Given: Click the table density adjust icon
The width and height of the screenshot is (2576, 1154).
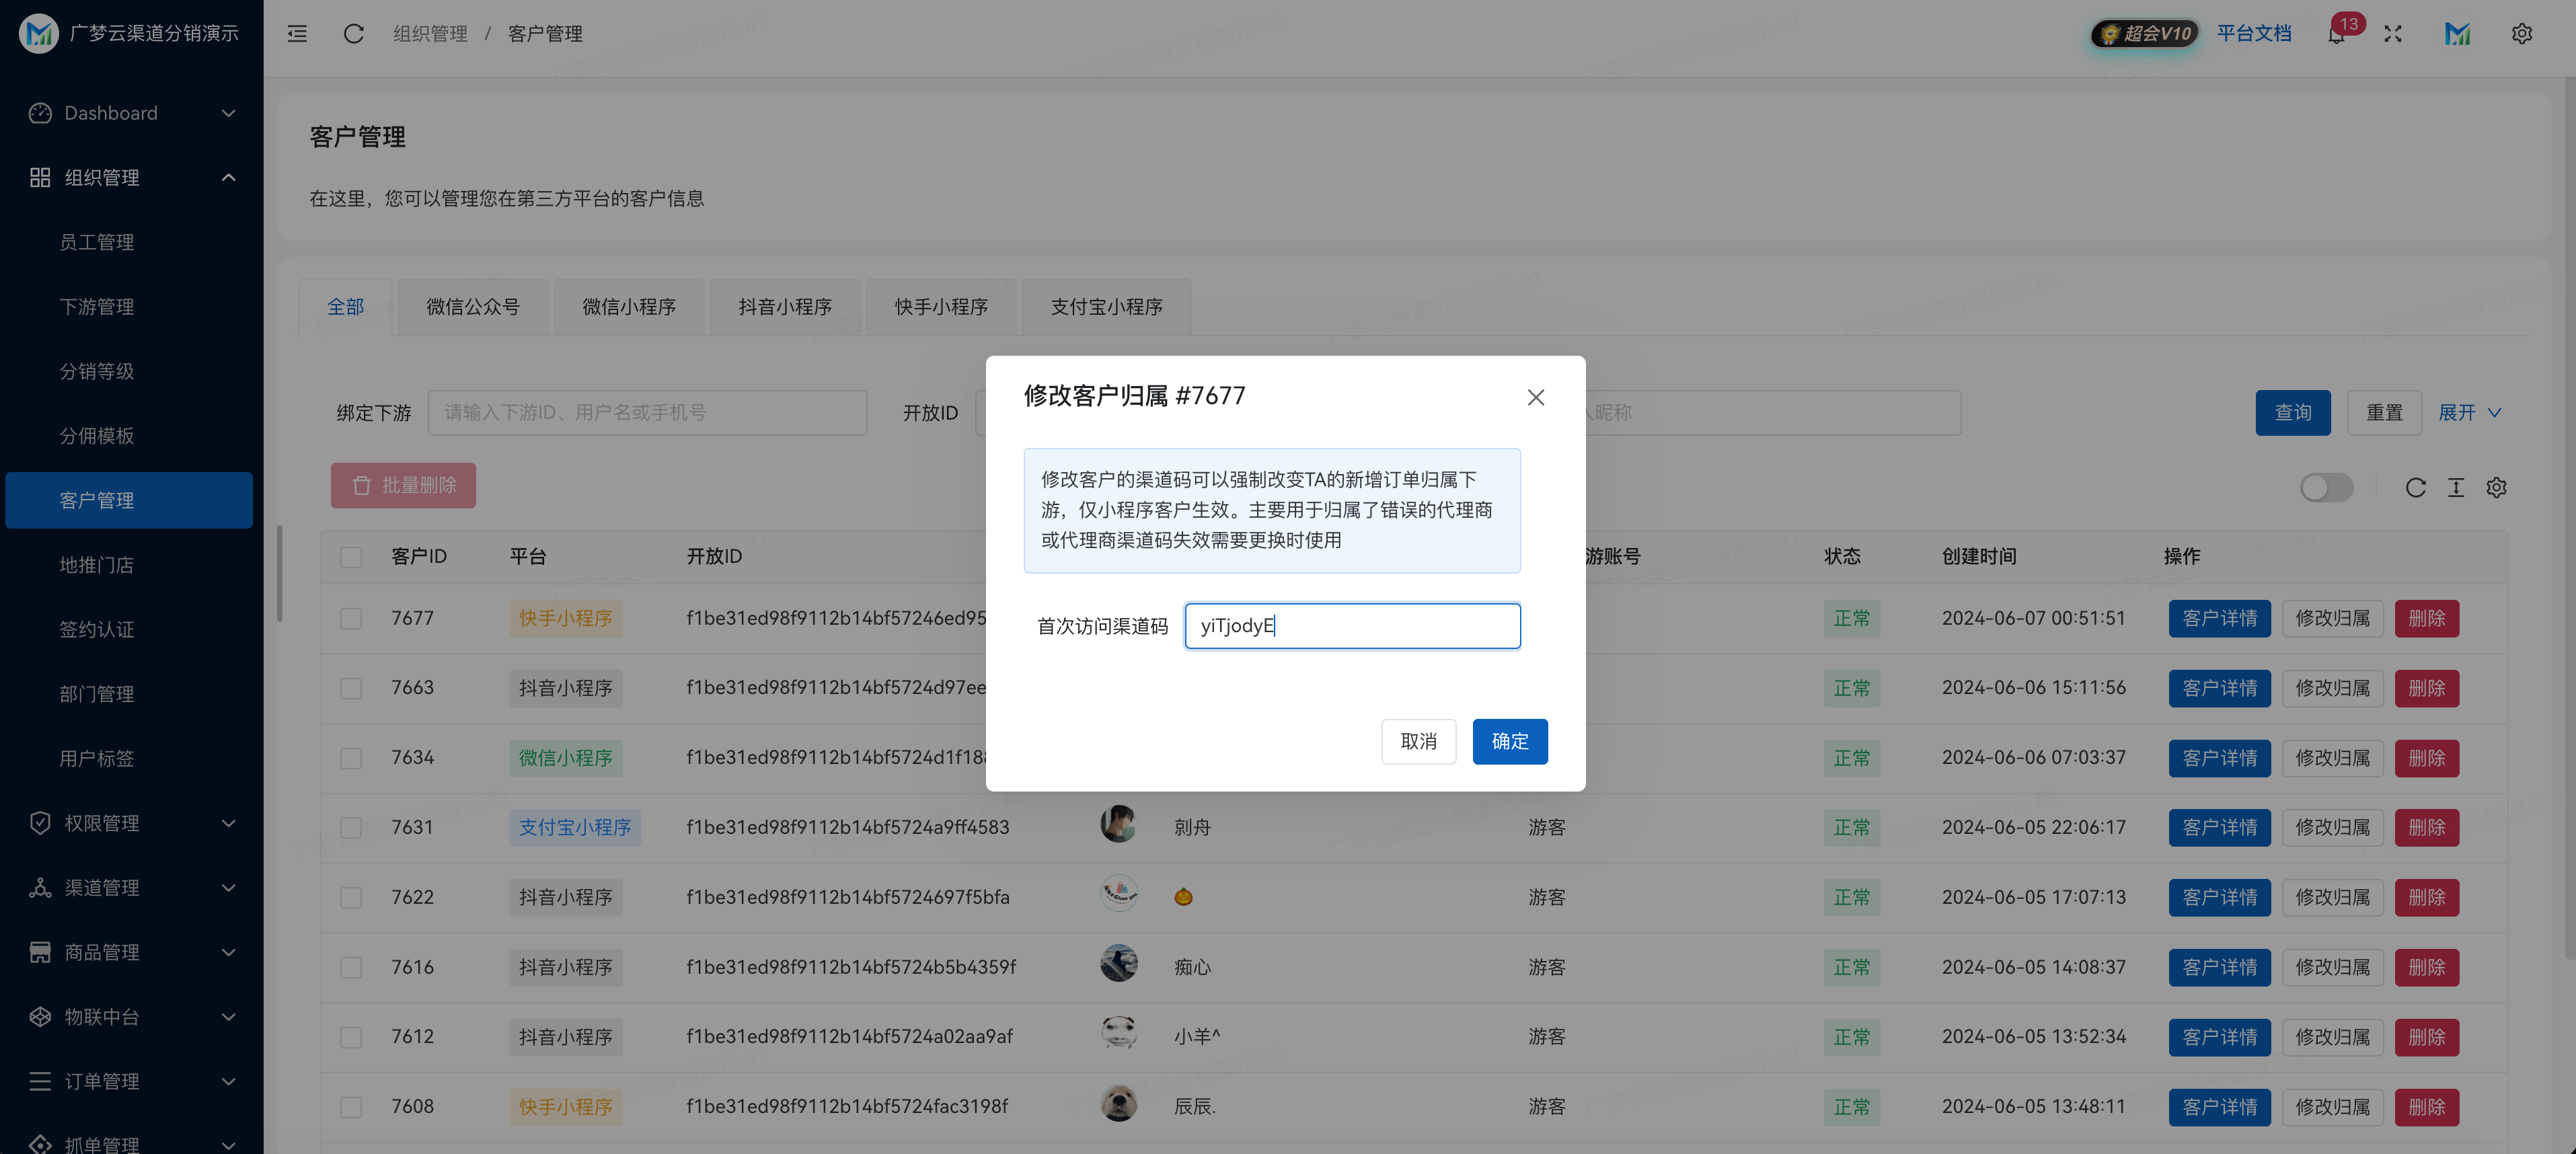Looking at the screenshot, I should (x=2456, y=488).
